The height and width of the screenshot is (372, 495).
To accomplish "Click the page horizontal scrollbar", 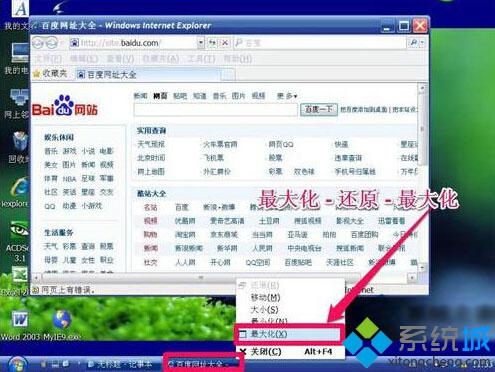I will point(224,277).
